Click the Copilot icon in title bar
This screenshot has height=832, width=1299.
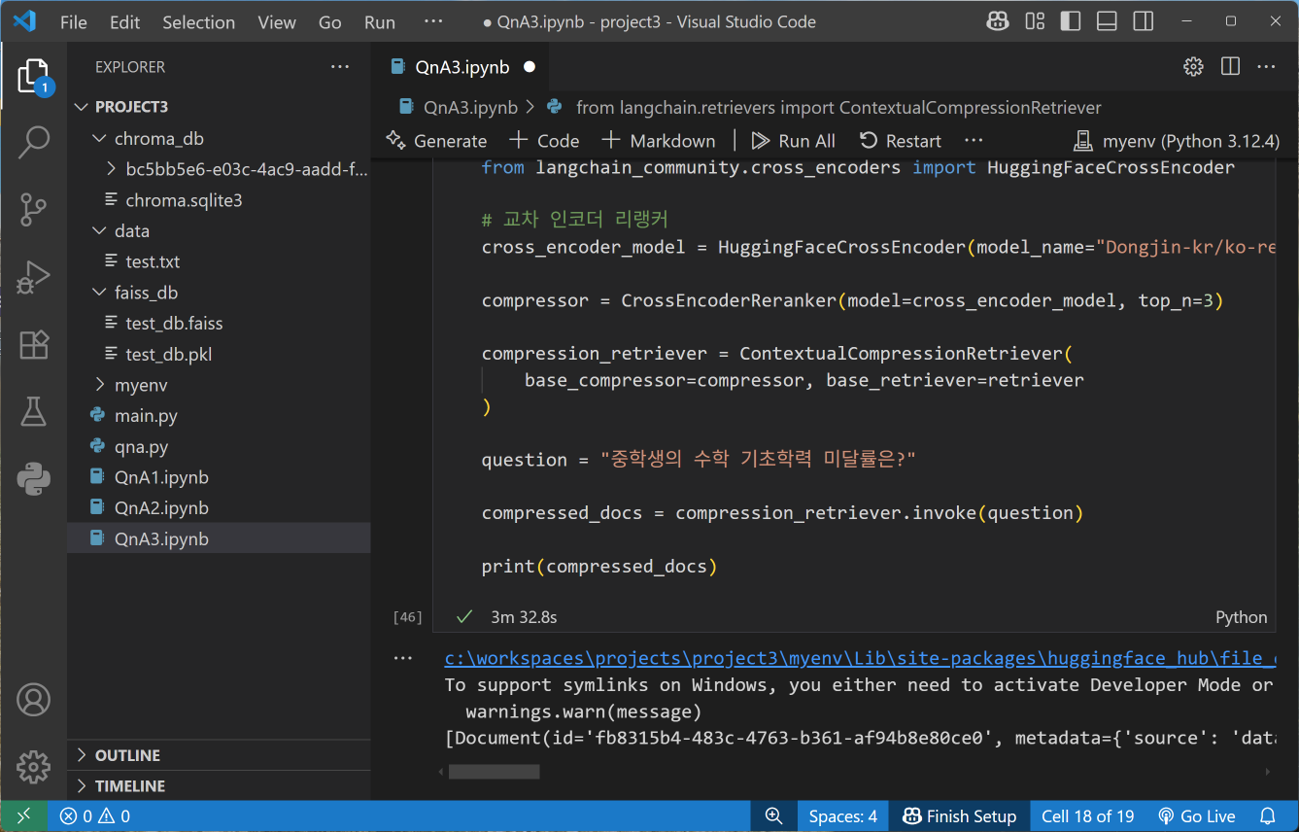point(997,22)
